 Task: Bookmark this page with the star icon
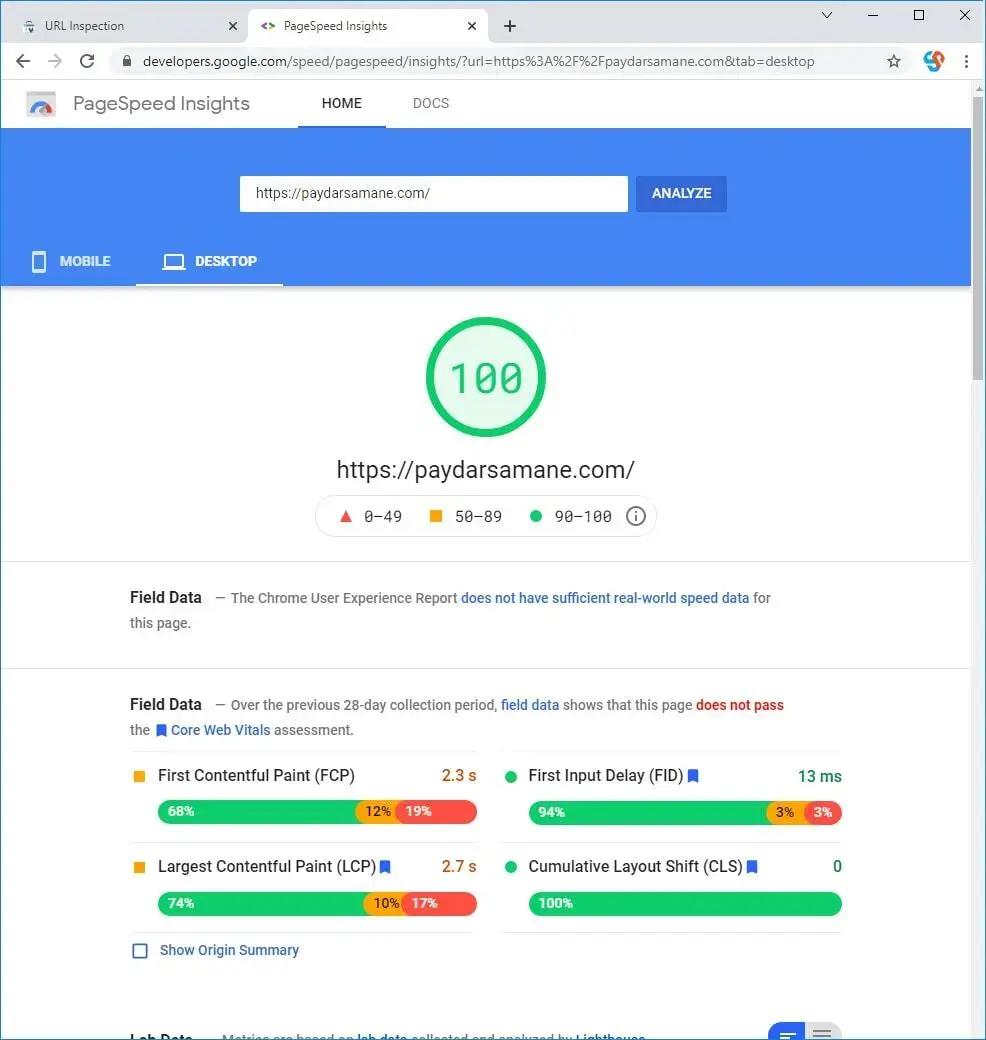pyautogui.click(x=894, y=61)
